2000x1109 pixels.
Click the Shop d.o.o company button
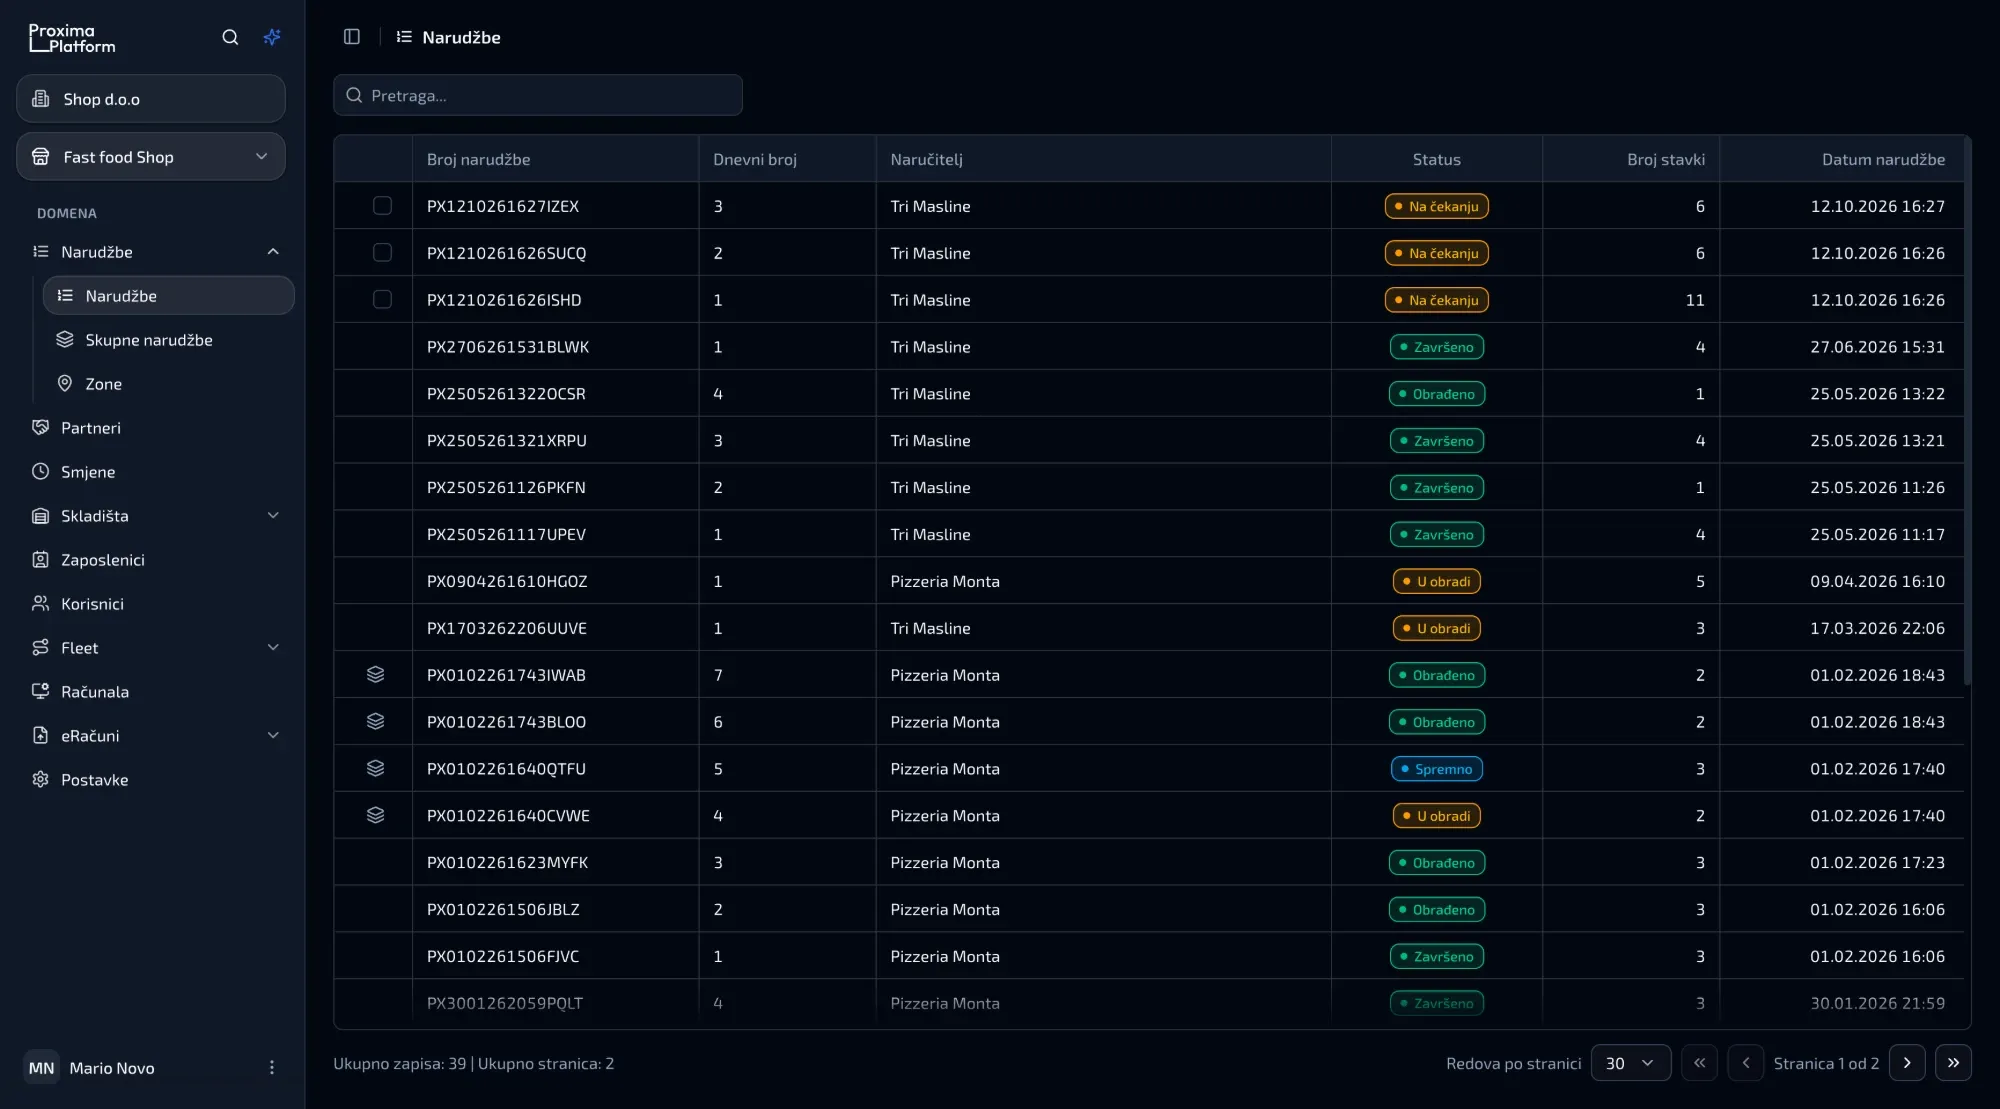coord(151,99)
